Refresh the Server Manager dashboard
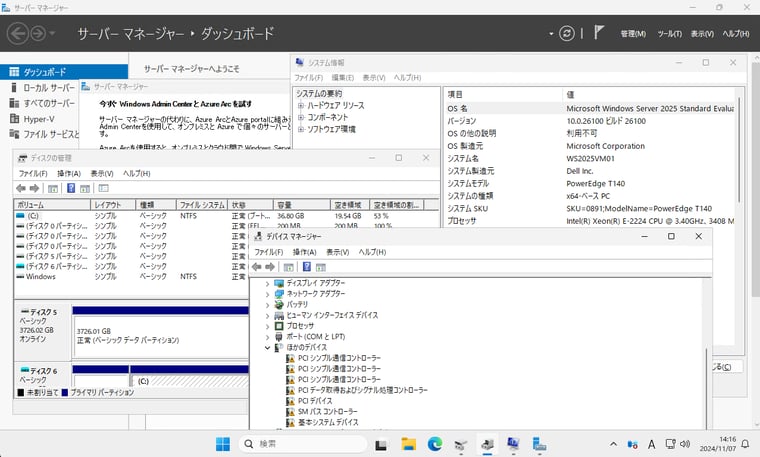Image resolution: width=760 pixels, height=457 pixels. tap(566, 33)
